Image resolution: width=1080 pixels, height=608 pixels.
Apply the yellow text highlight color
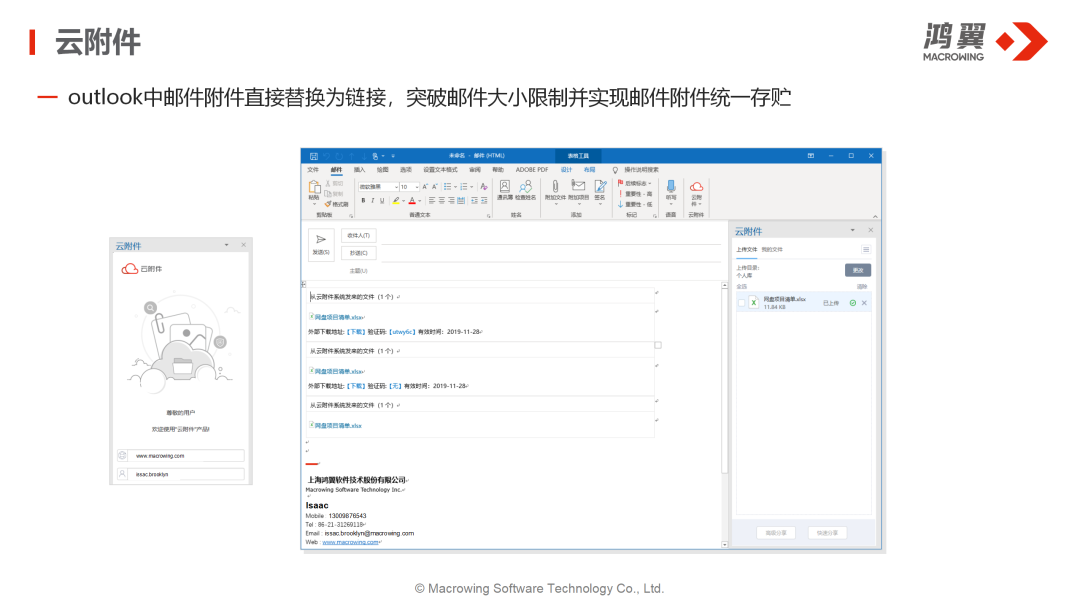396,201
